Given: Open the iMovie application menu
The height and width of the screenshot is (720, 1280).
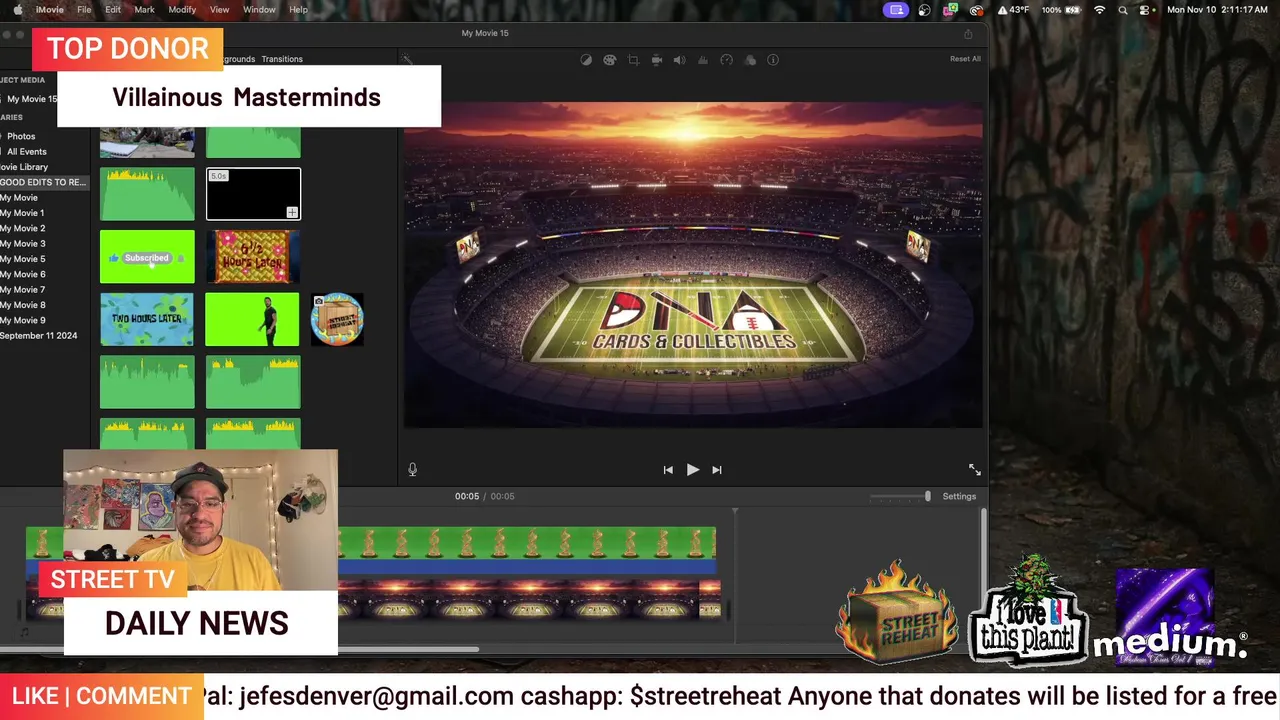Looking at the screenshot, I should 50,10.
